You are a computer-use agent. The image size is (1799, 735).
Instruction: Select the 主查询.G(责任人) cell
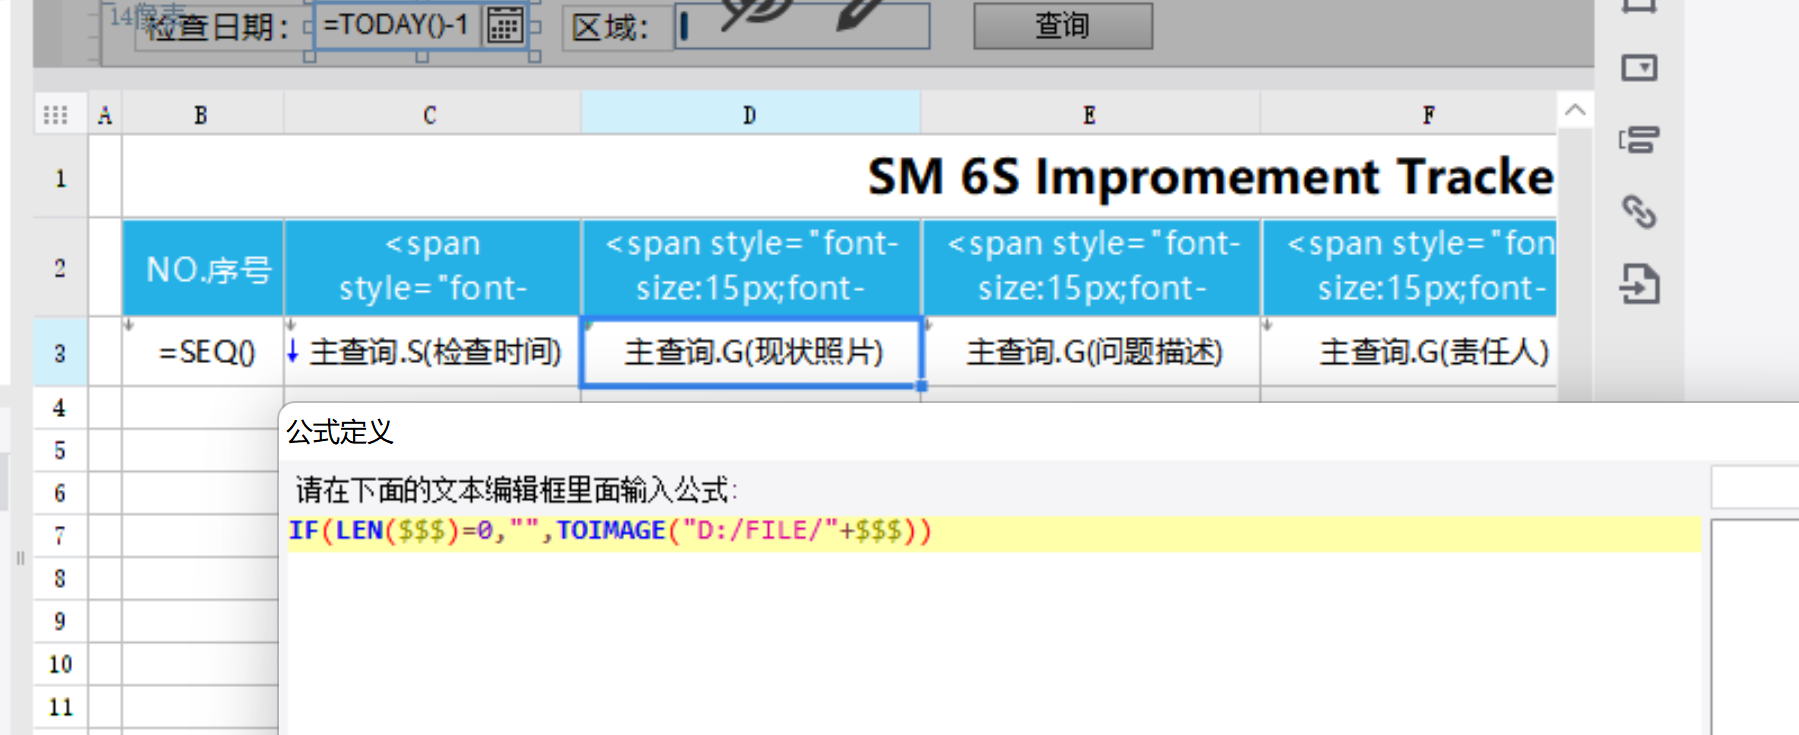coord(1409,352)
